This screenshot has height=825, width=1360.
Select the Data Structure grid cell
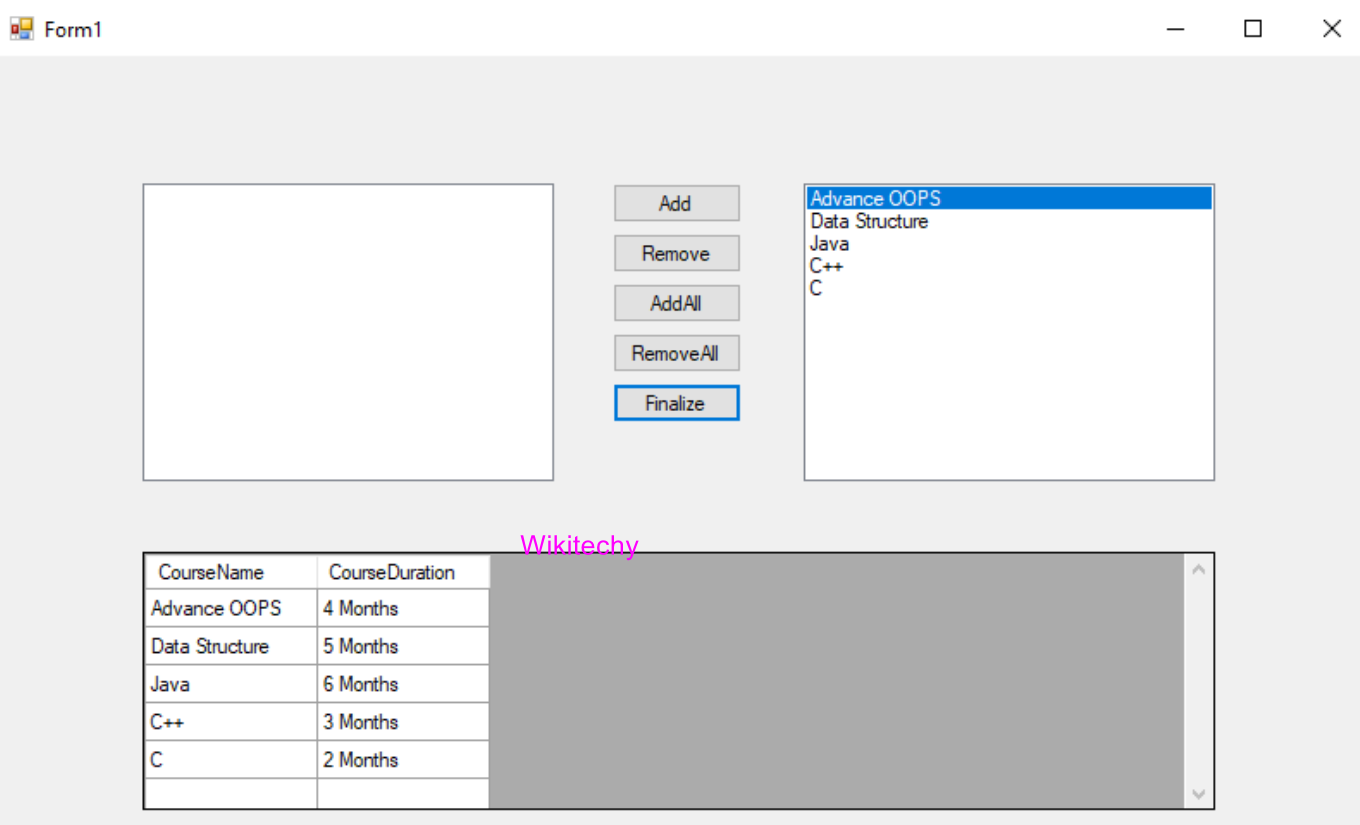pos(231,646)
